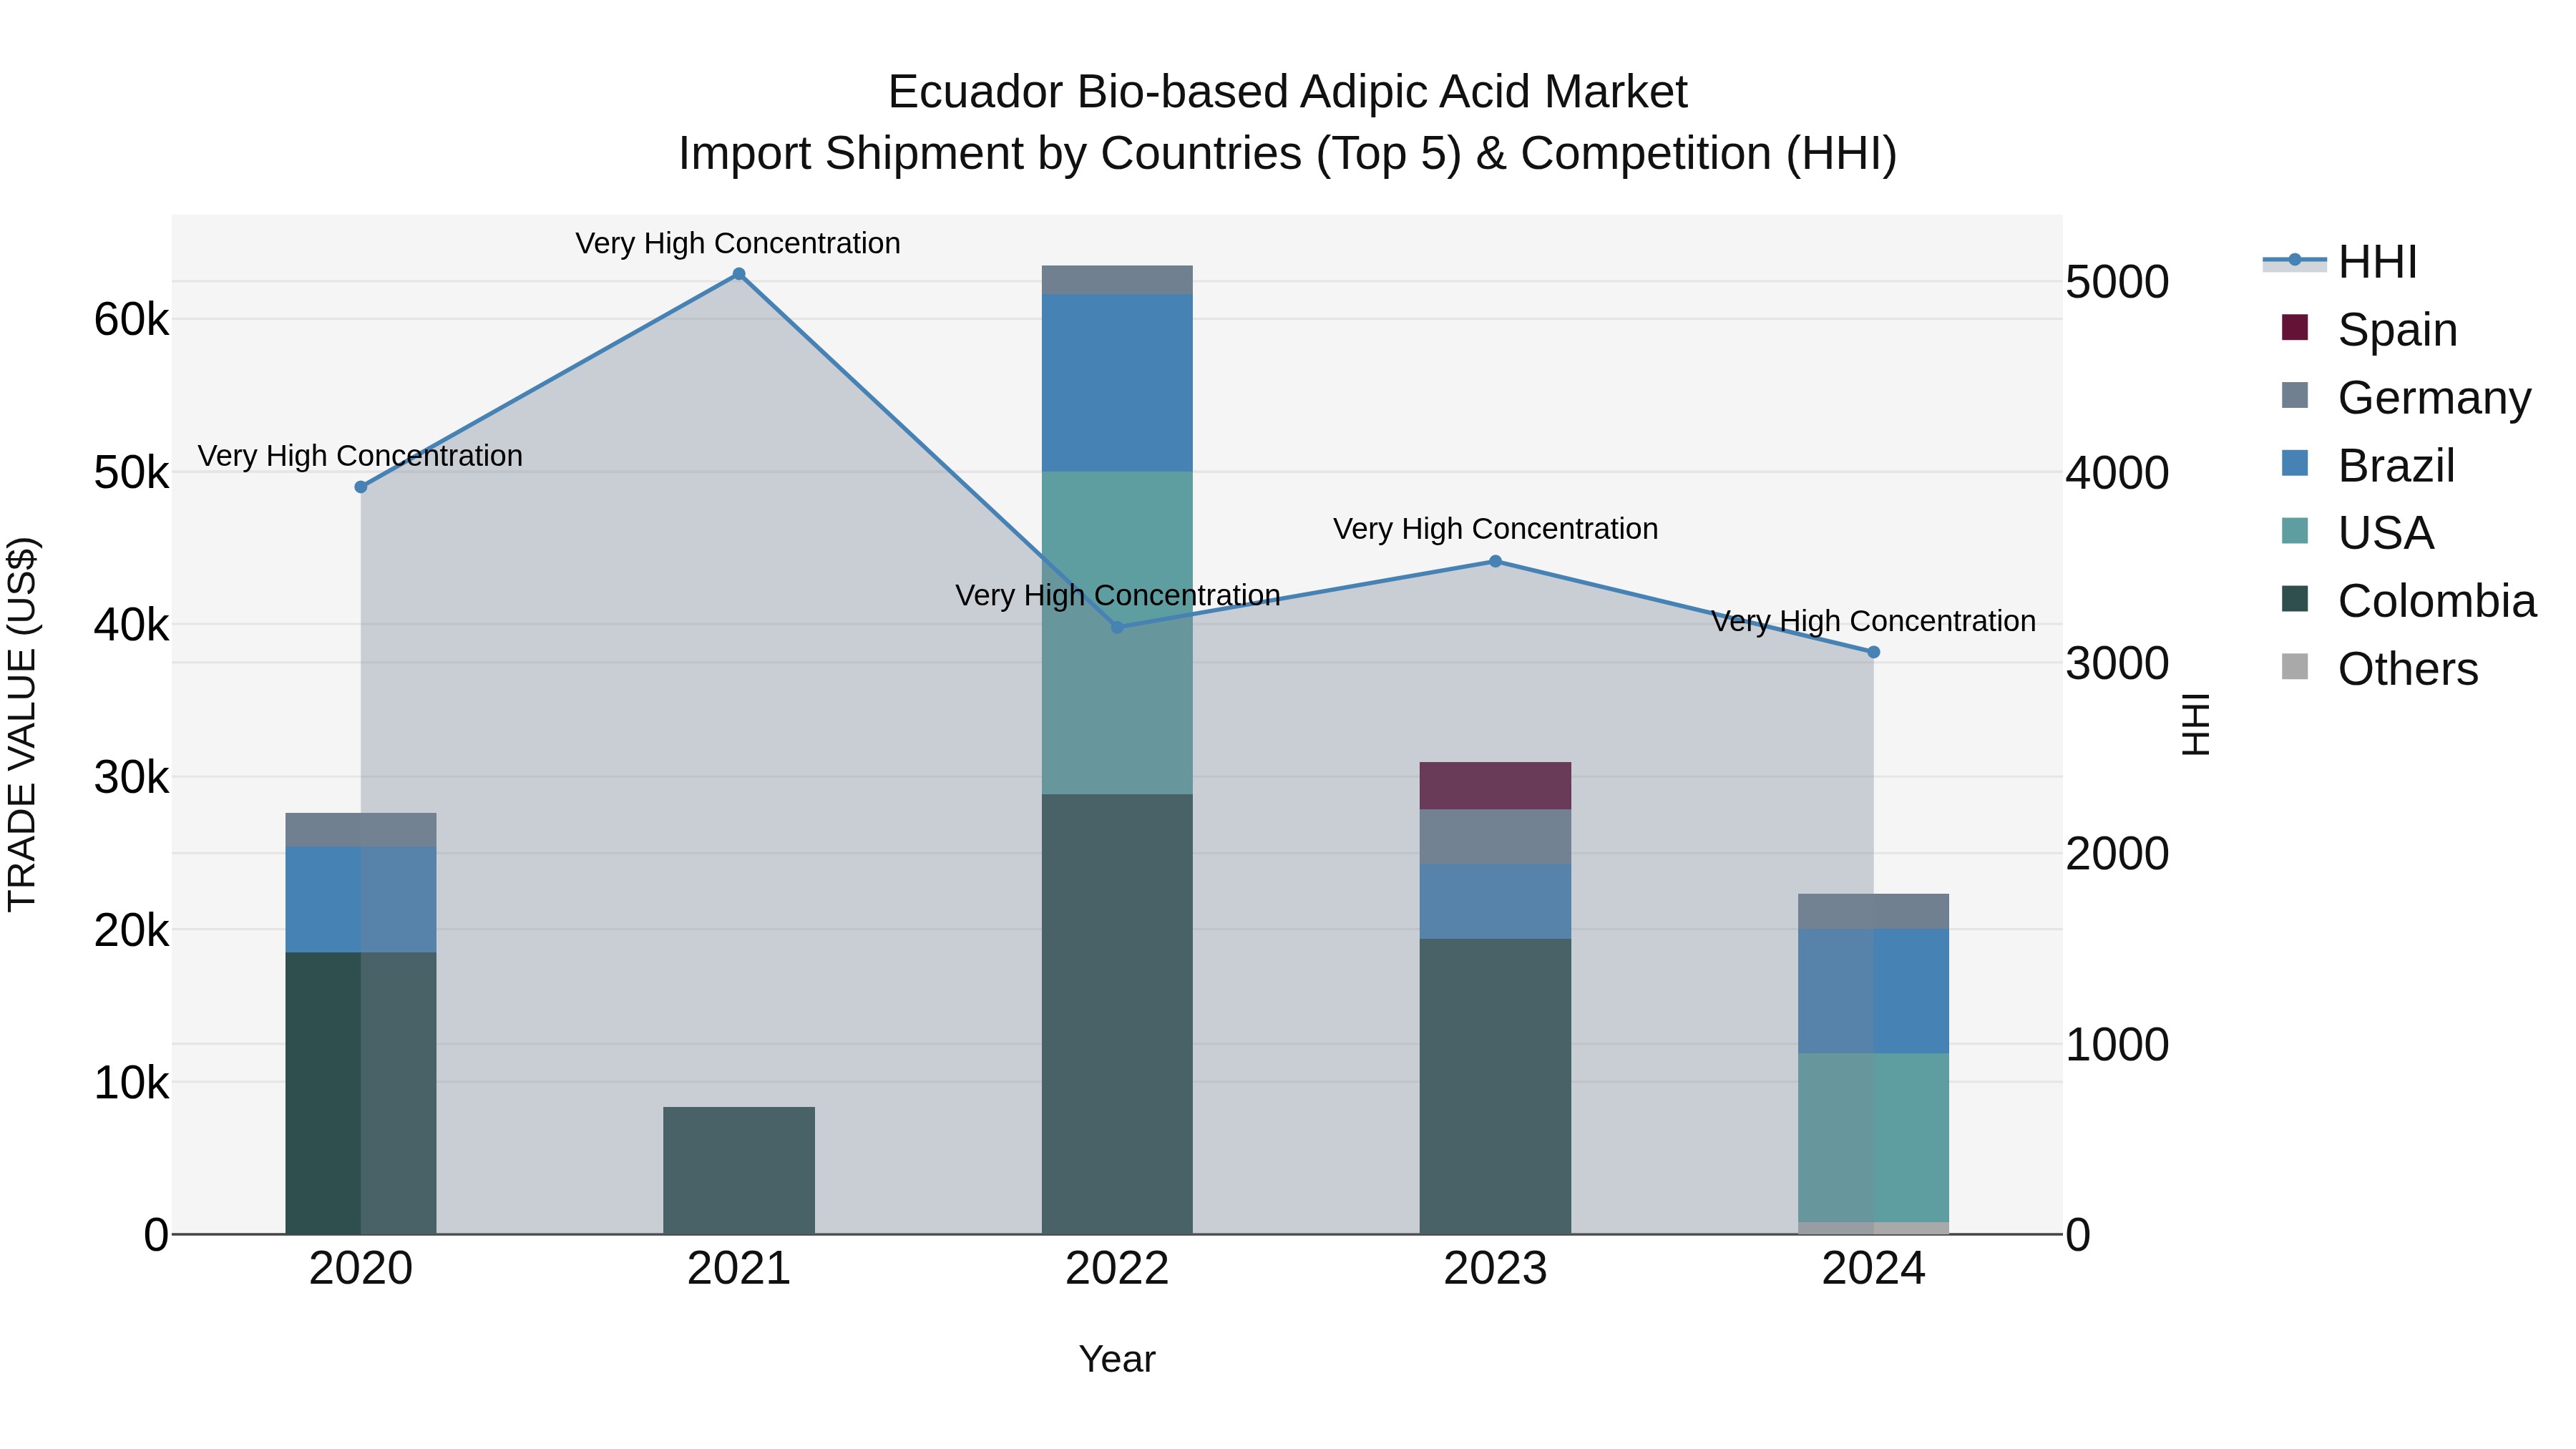Image resolution: width=2576 pixels, height=1449 pixels.
Task: Click the 2024 'Very High Concentration' annotation
Action: pyautogui.click(x=1874, y=621)
